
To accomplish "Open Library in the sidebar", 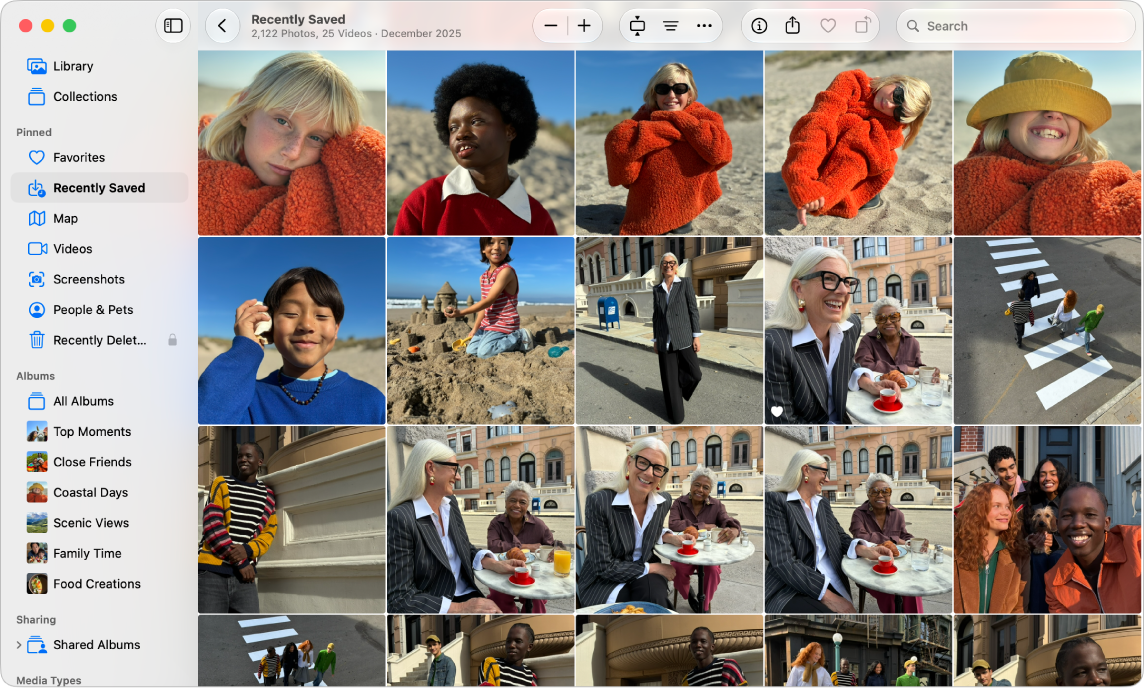I will coord(99,66).
